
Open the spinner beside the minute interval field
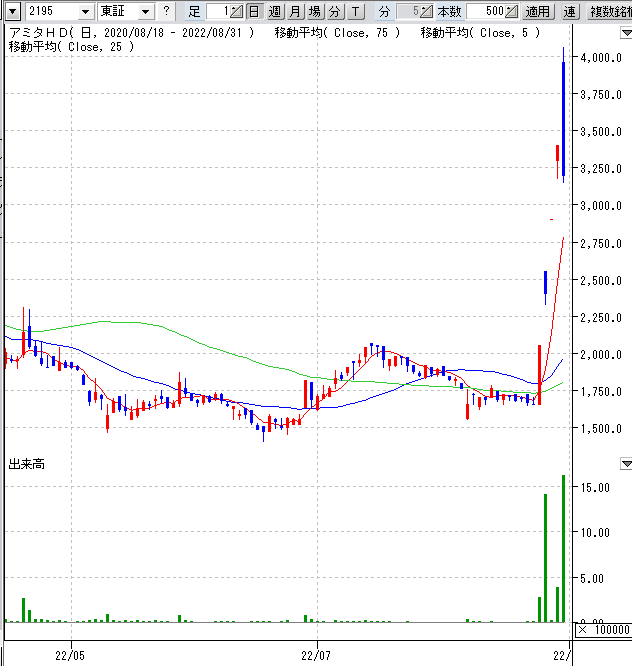427,11
